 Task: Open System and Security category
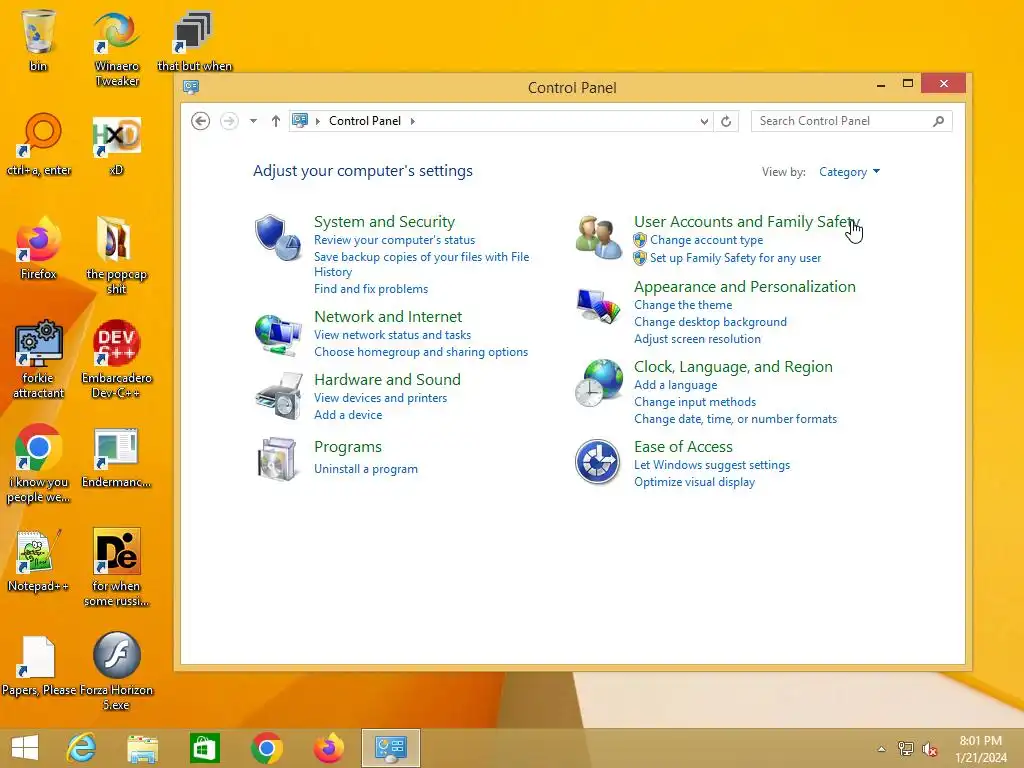384,221
